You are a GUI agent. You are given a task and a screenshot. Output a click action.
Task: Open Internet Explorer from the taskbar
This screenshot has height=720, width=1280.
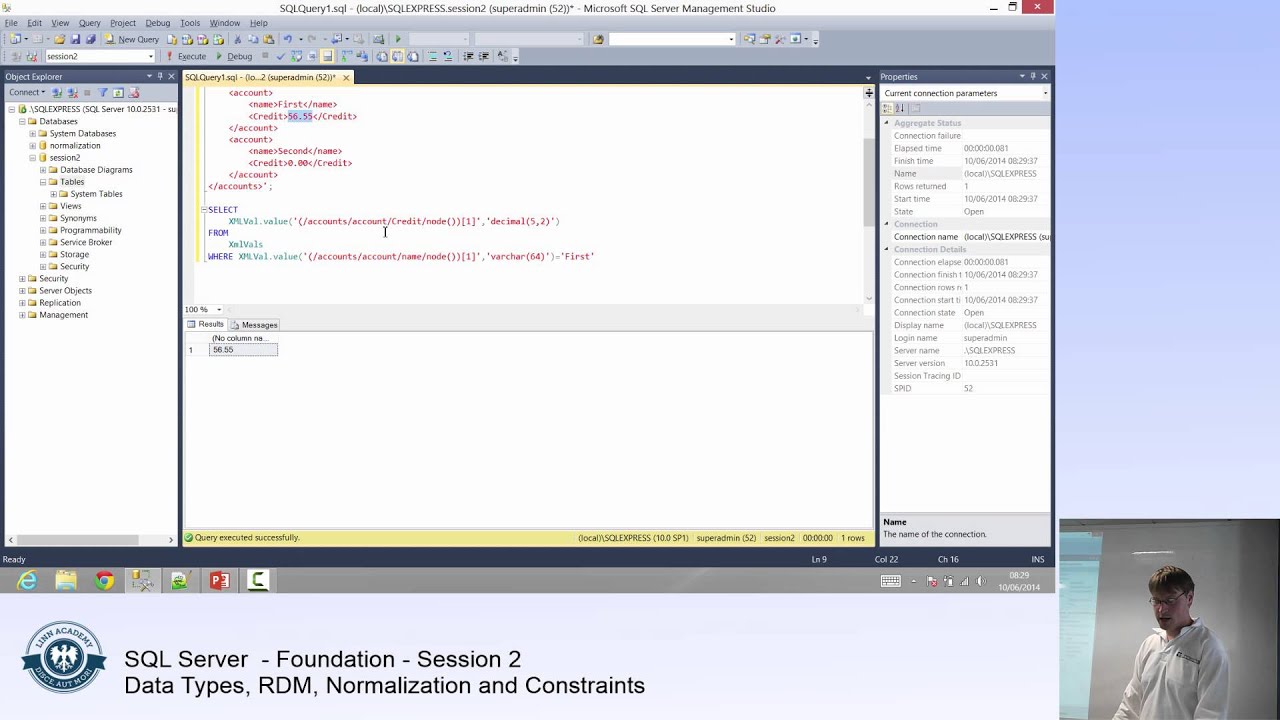tap(27, 580)
